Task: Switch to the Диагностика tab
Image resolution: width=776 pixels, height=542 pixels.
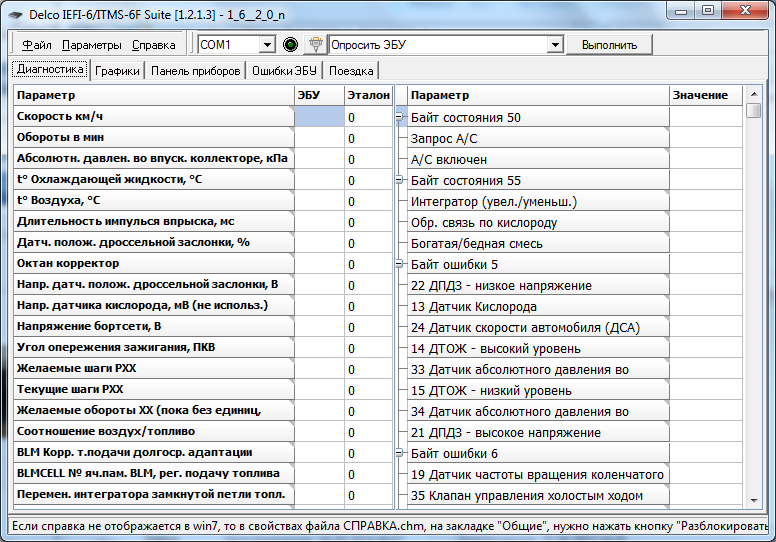Action: (x=50, y=69)
